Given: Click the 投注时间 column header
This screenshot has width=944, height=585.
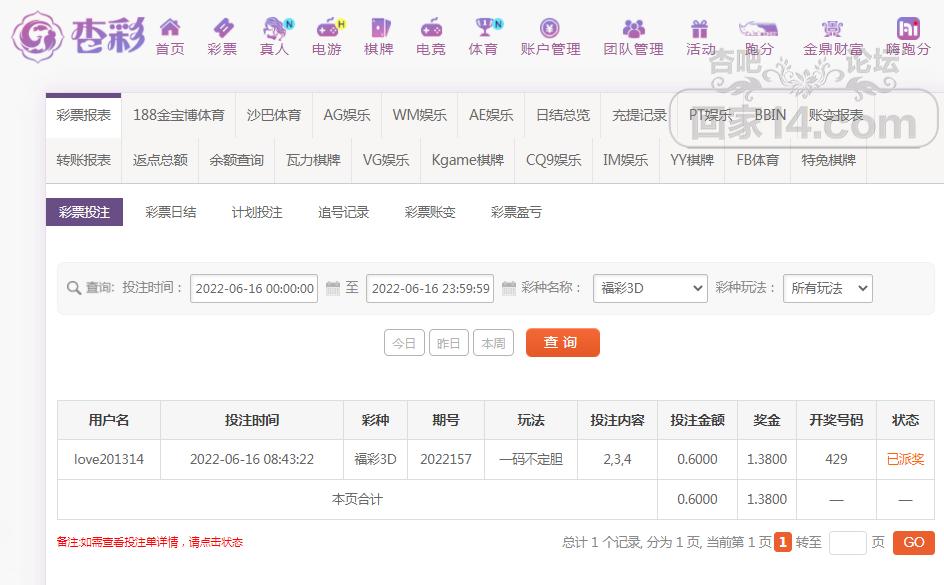Looking at the screenshot, I should click(x=252, y=420).
